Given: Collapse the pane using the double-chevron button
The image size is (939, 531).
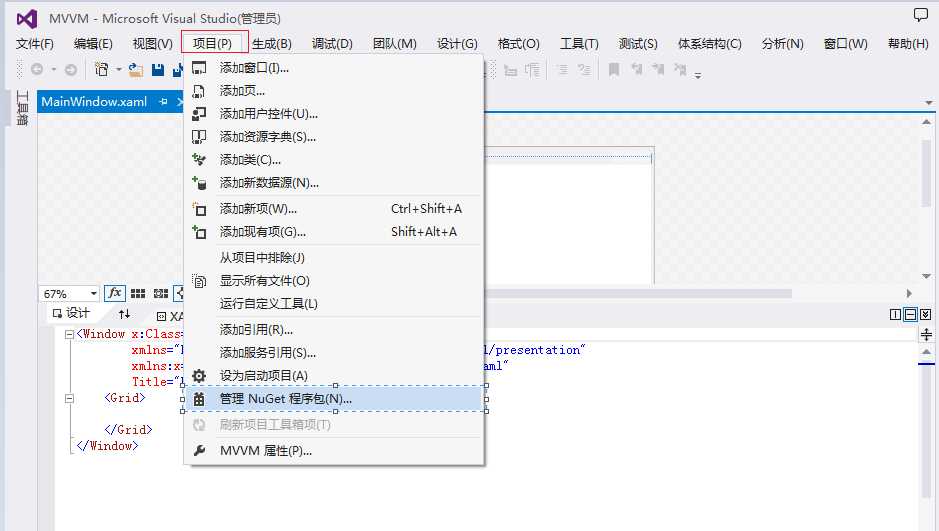Looking at the screenshot, I should pyautogui.click(x=926, y=314).
